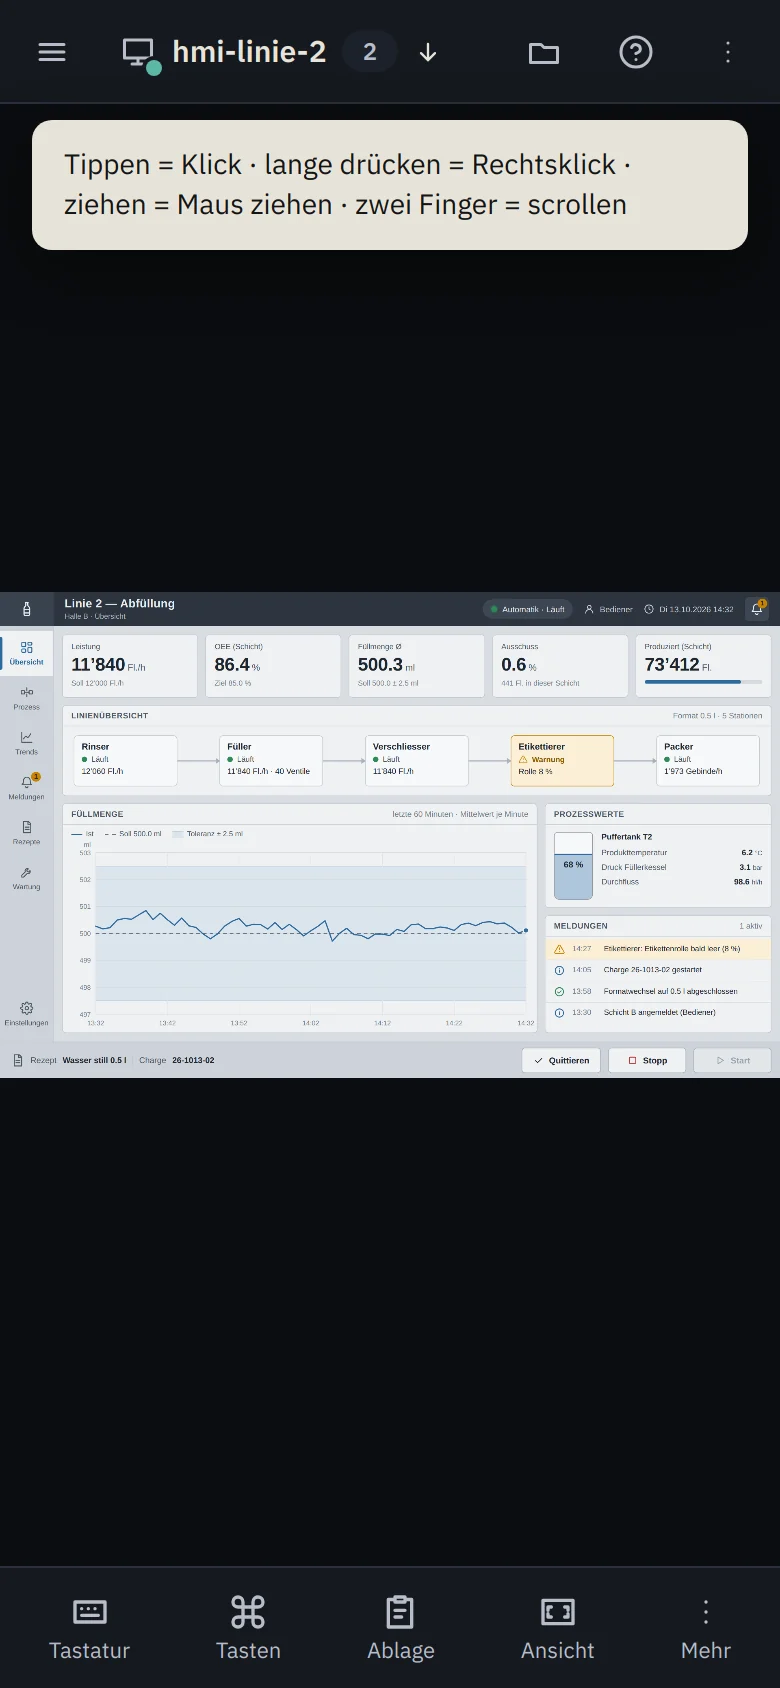Open the 14:27 Etikettenrolle bald leer message
The width and height of the screenshot is (780, 1688).
(x=658, y=949)
